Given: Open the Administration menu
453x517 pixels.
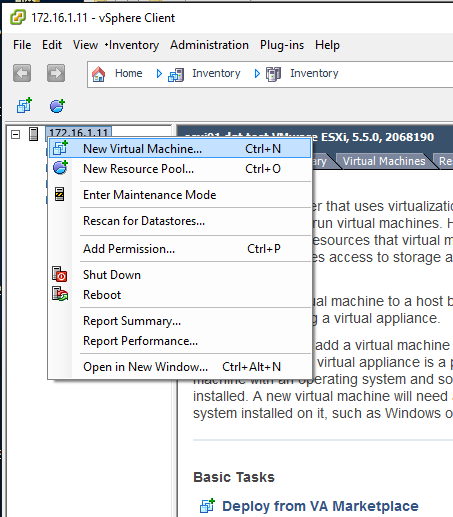Looking at the screenshot, I should pyautogui.click(x=209, y=45).
